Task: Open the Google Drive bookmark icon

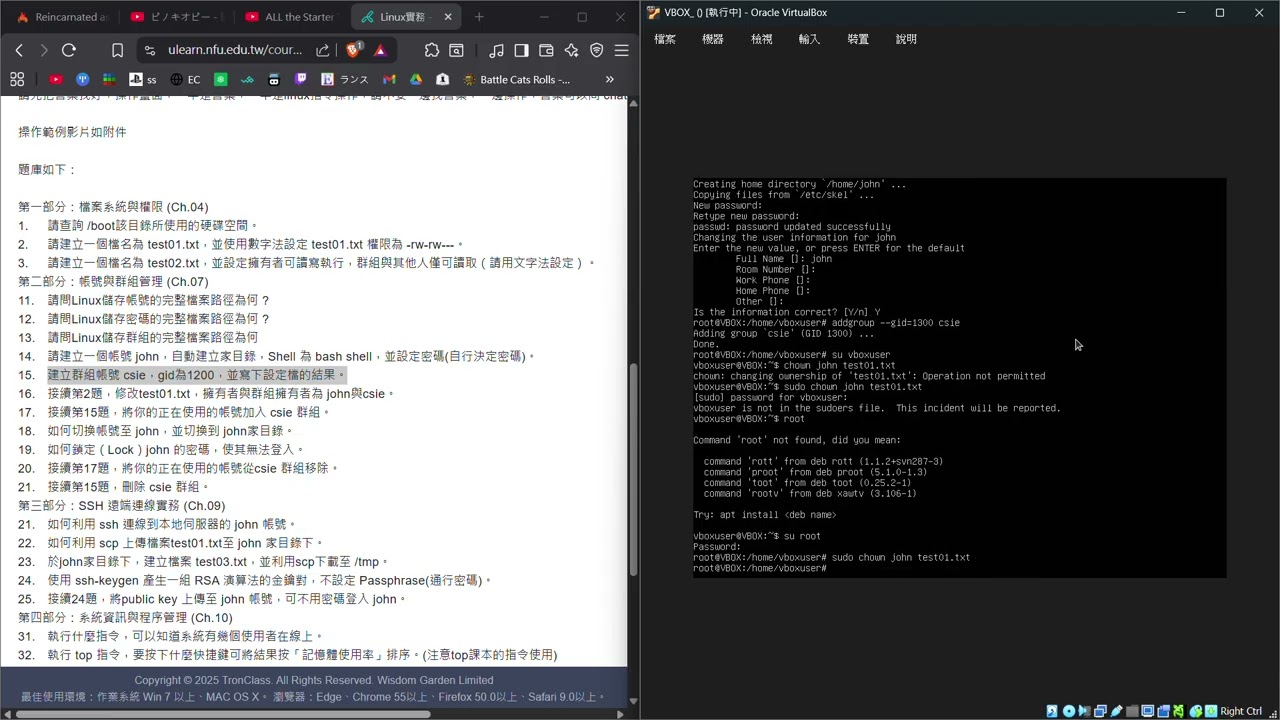Action: tap(416, 79)
